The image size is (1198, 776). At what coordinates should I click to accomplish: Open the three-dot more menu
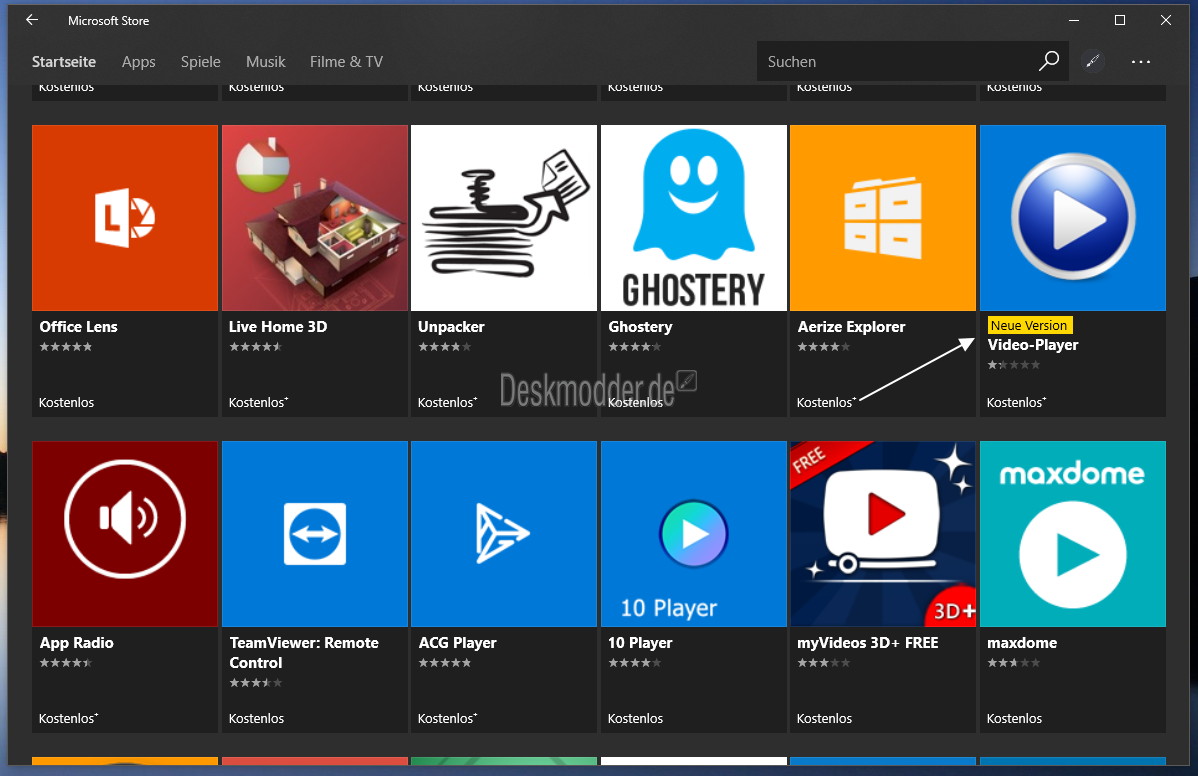point(1141,62)
